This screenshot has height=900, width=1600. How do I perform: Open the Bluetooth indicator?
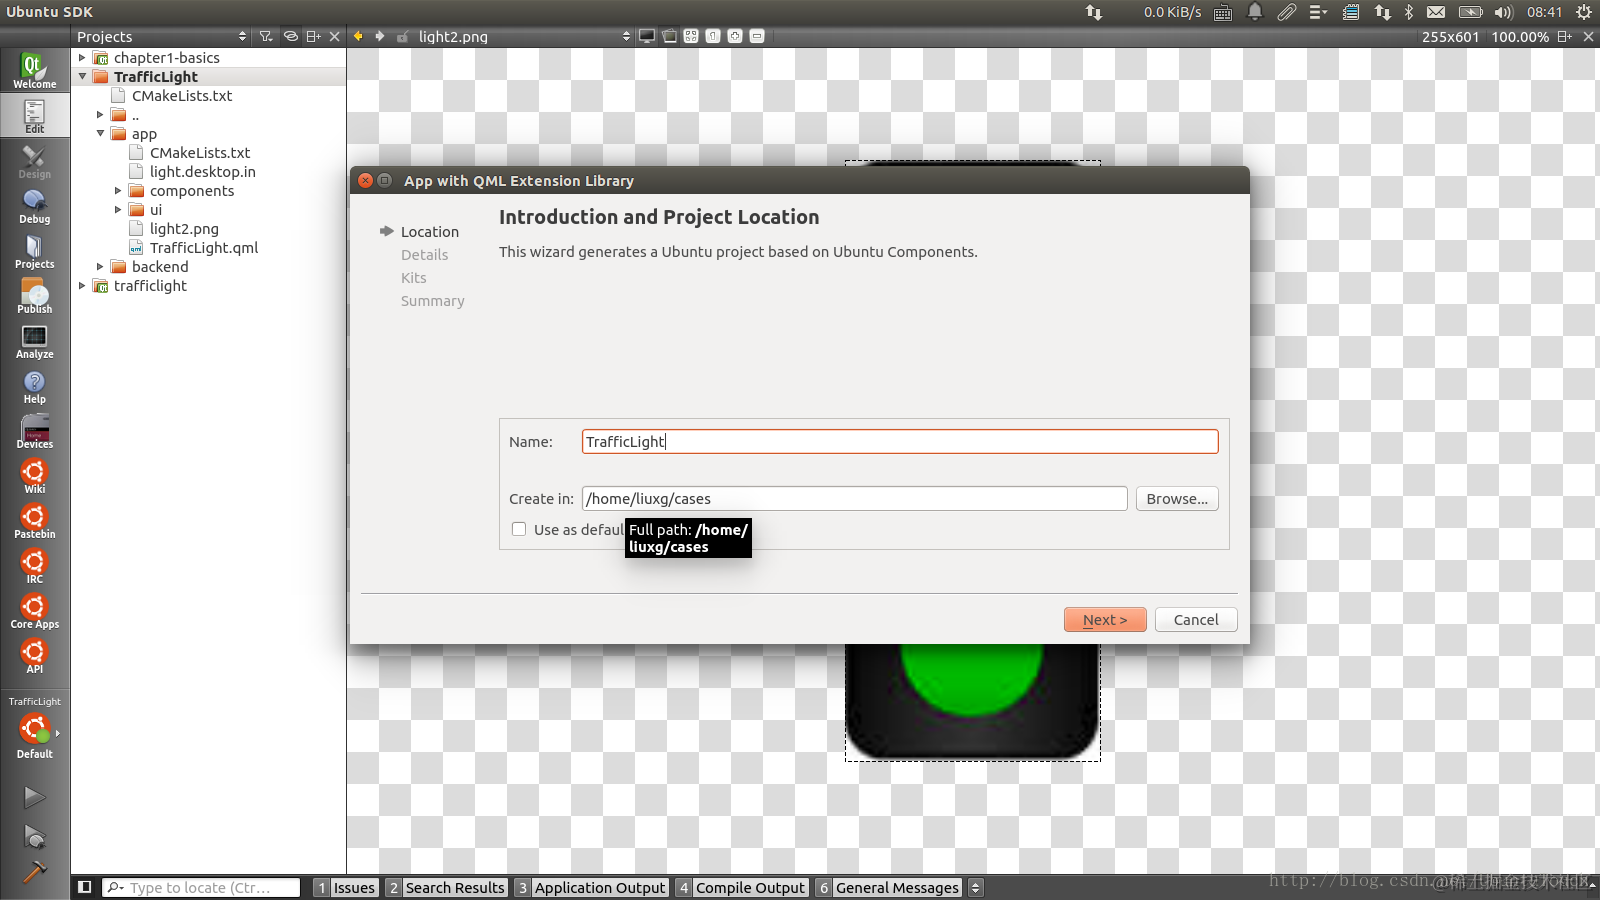coord(1409,12)
